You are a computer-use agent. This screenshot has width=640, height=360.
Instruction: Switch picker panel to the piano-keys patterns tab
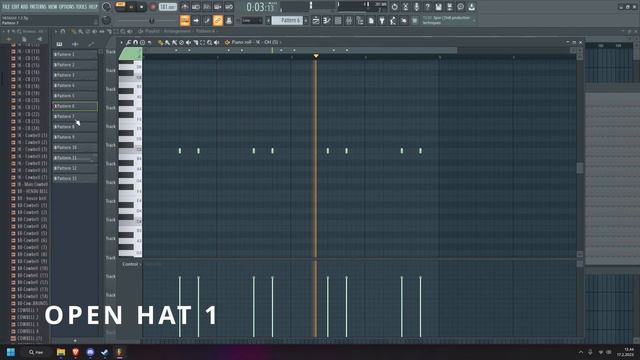(x=59, y=44)
